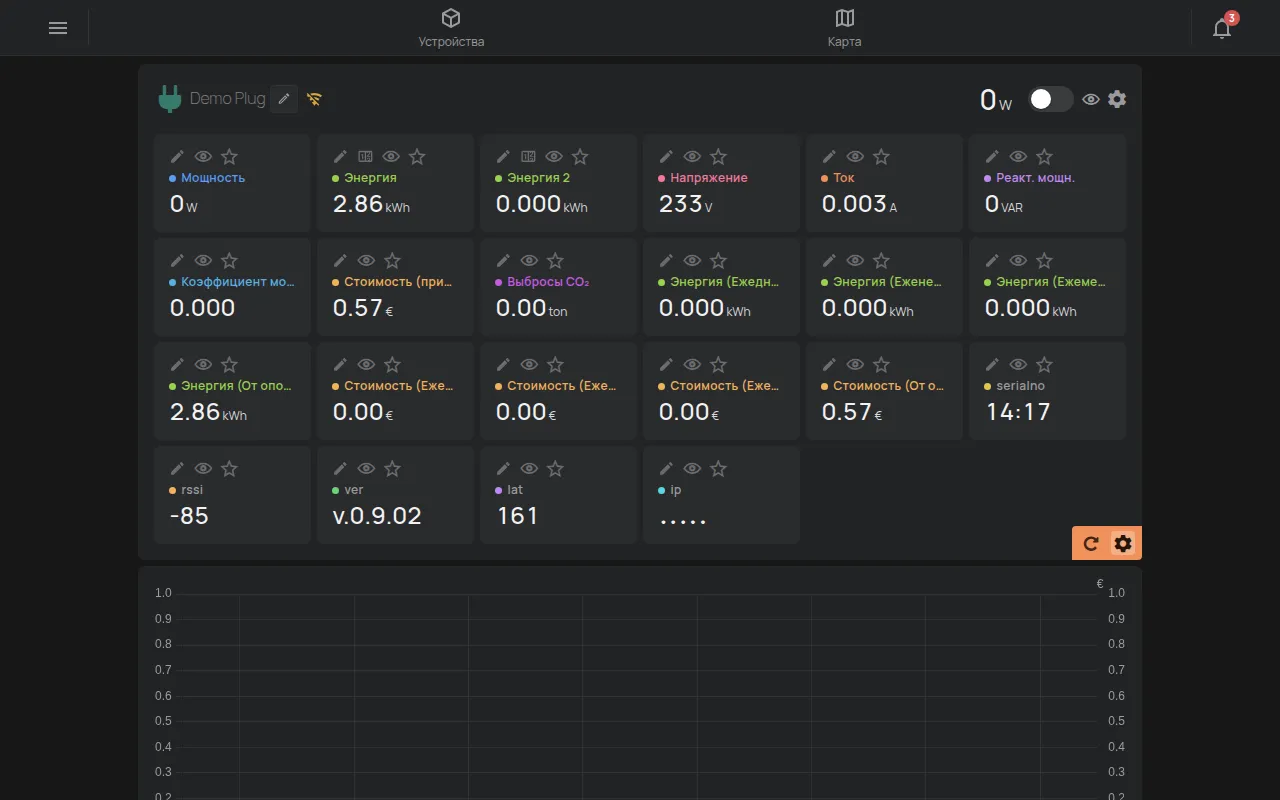Toggle visibility of rssi card
This screenshot has height=800, width=1280.
pos(203,468)
